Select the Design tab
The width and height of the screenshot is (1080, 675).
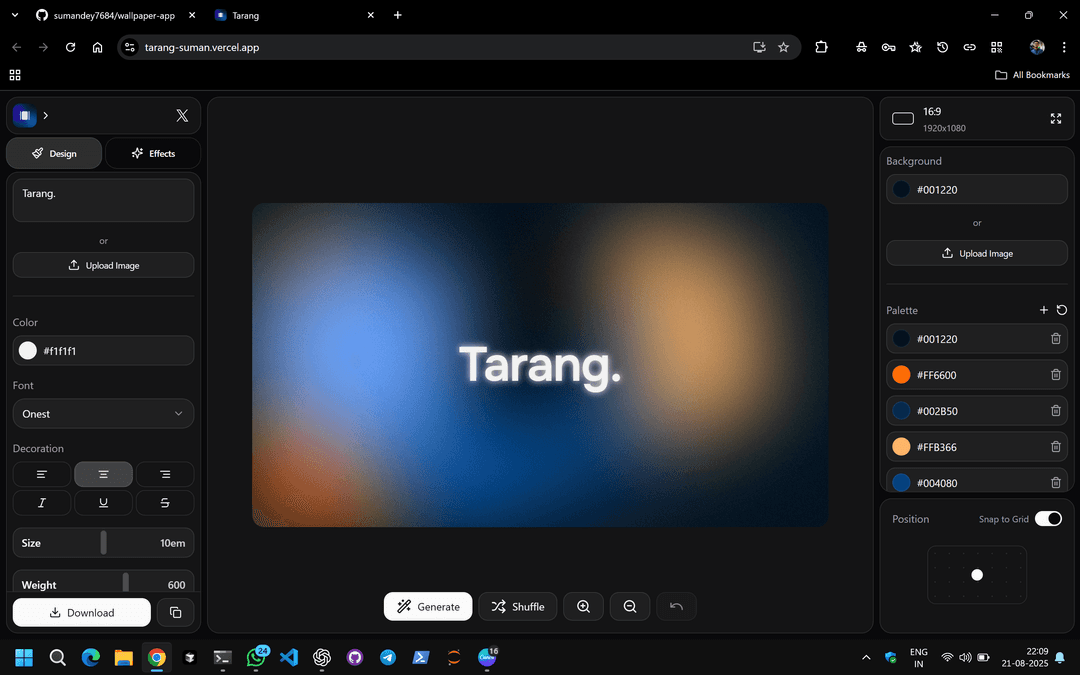(x=54, y=153)
